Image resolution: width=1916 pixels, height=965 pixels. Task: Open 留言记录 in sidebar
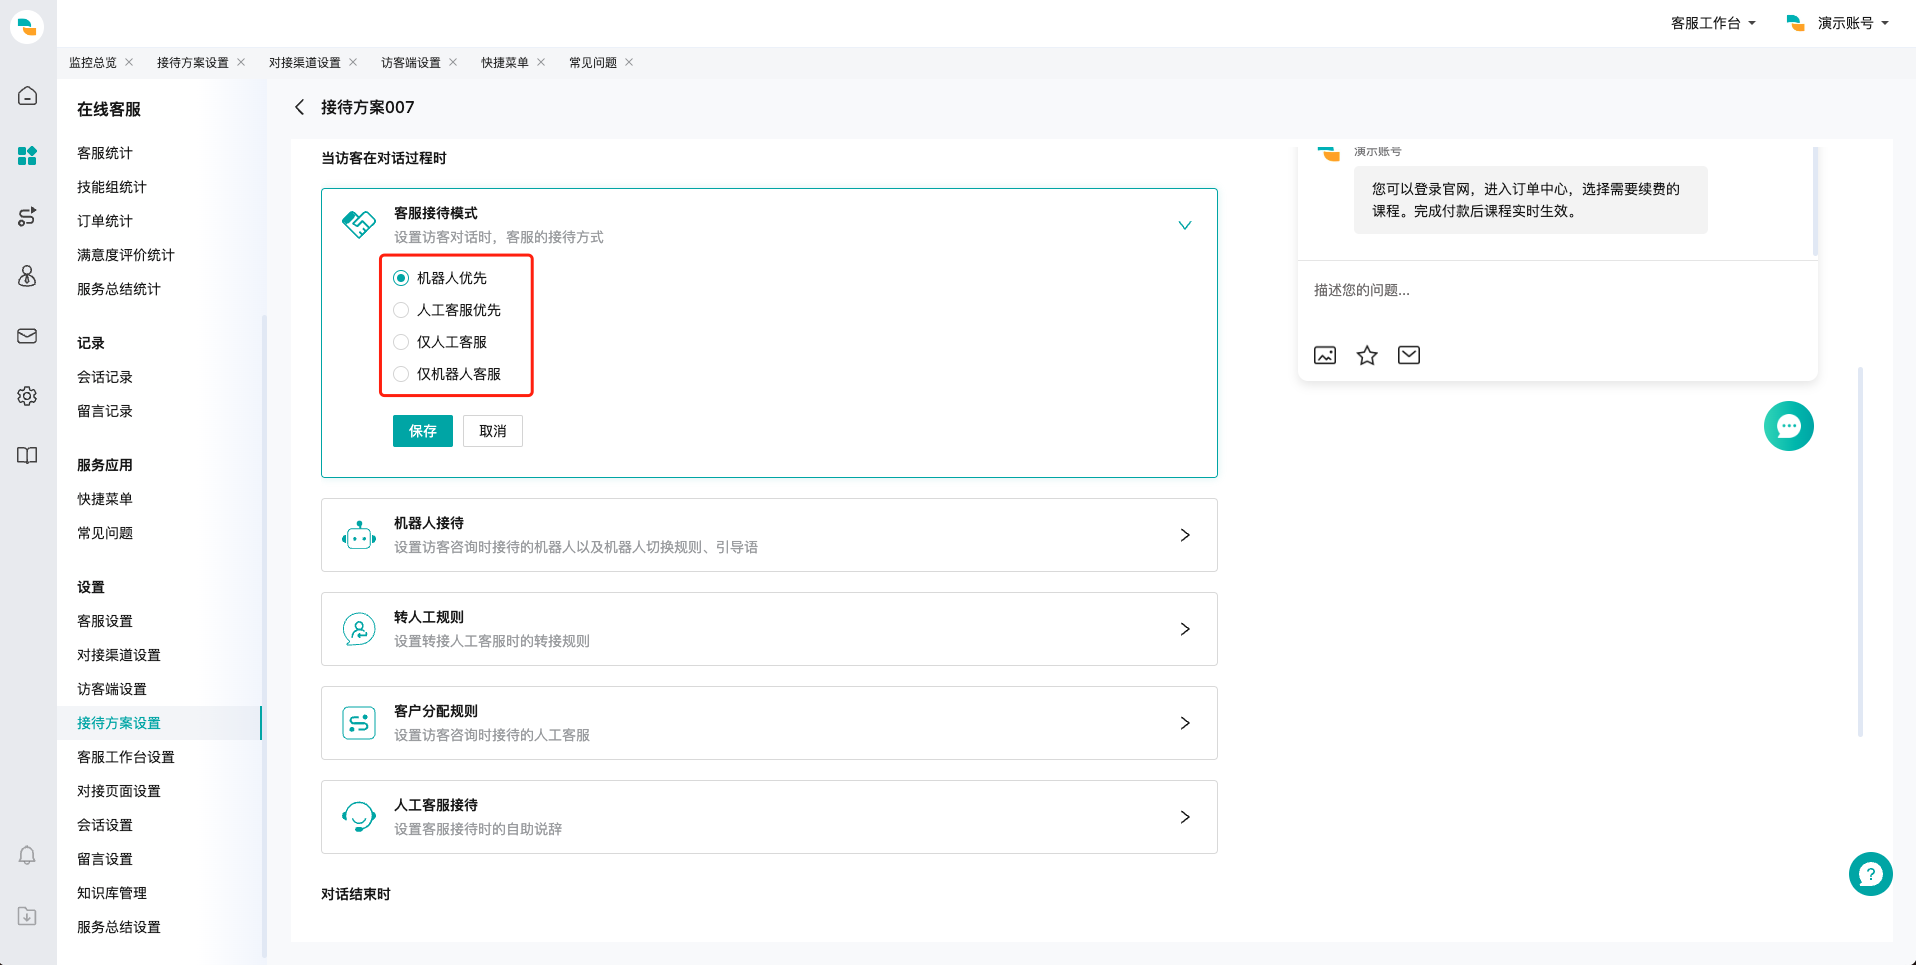click(x=105, y=411)
